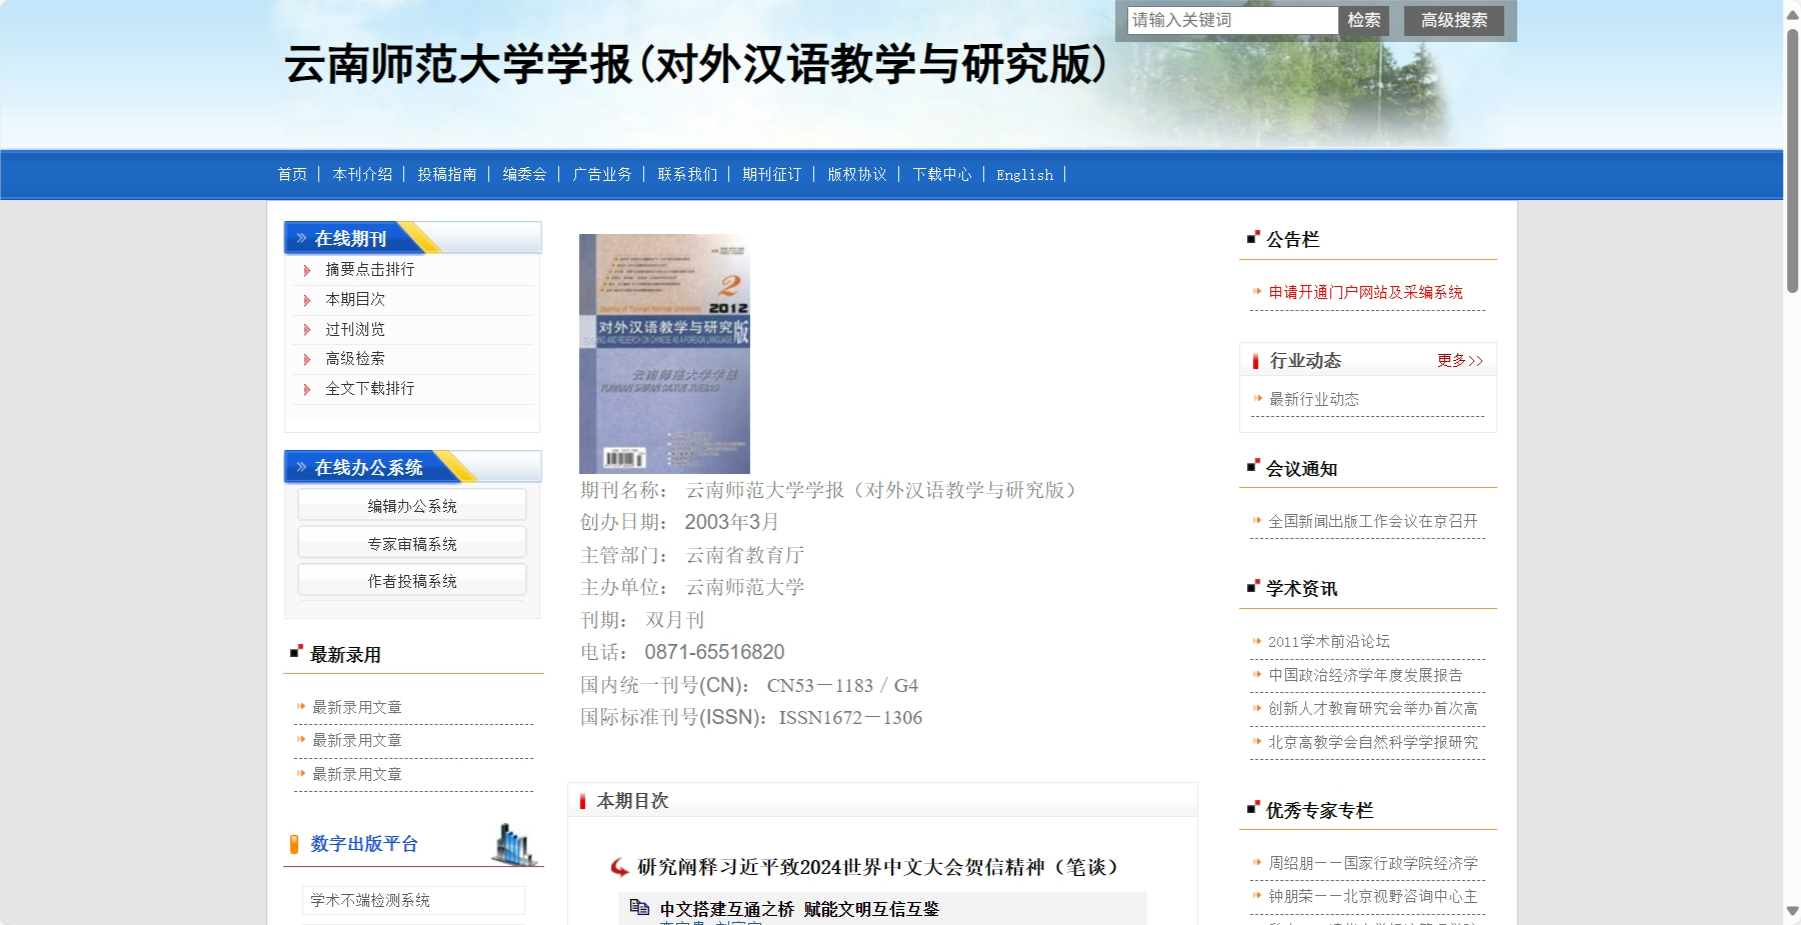Open 学术不端检测系统 link

[370, 900]
